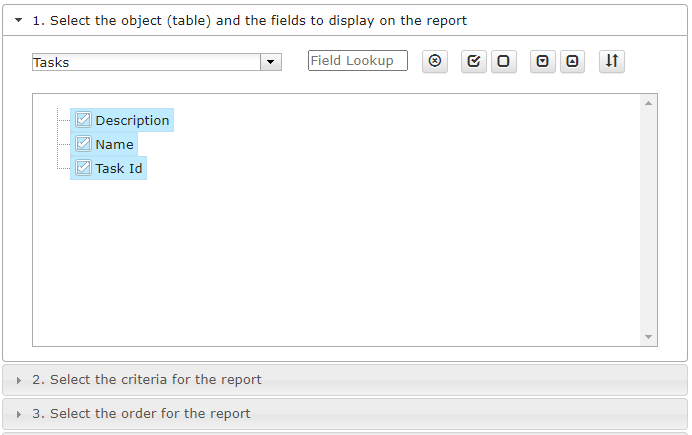
Task: Click the field list scroll up arrow
Action: (x=648, y=103)
